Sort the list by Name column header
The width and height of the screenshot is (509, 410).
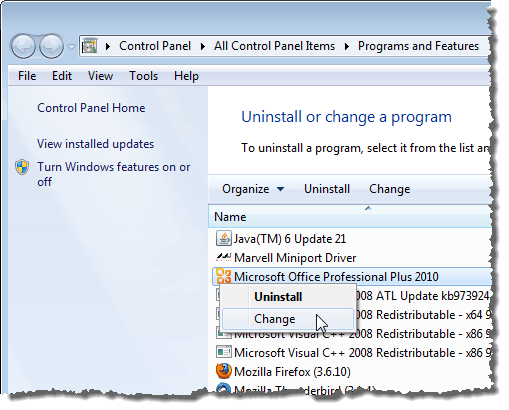click(350, 217)
